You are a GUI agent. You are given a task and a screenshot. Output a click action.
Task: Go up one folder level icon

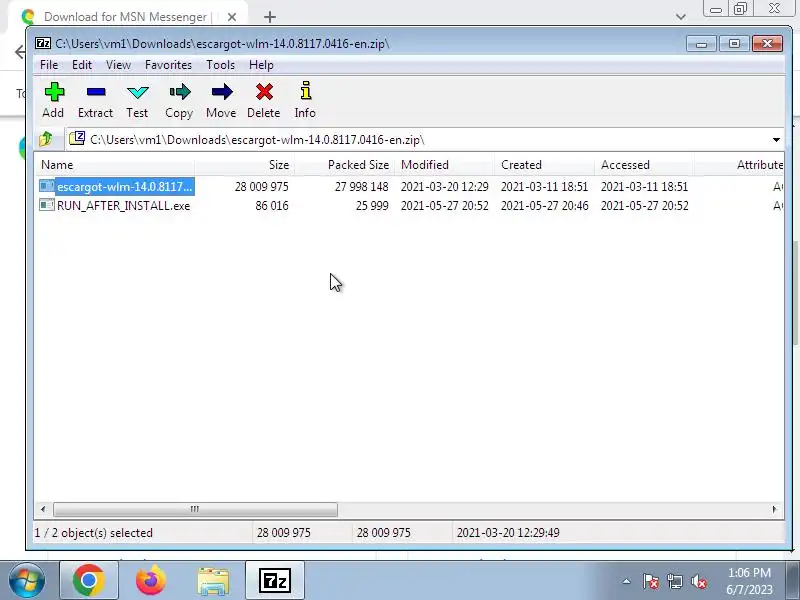click(x=46, y=139)
